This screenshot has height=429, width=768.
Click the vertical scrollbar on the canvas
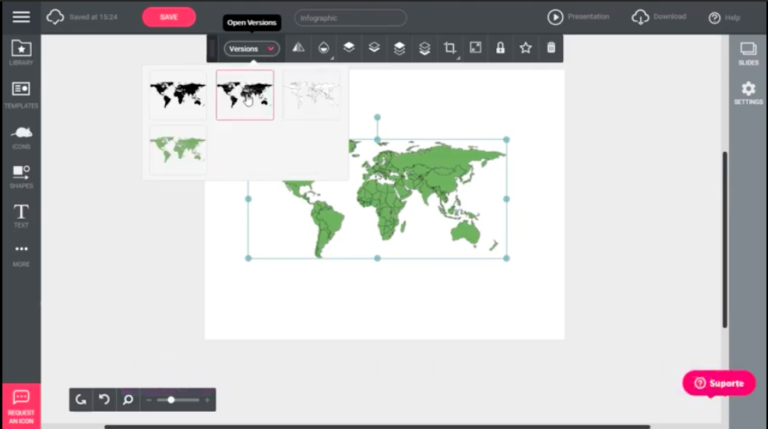click(x=724, y=239)
